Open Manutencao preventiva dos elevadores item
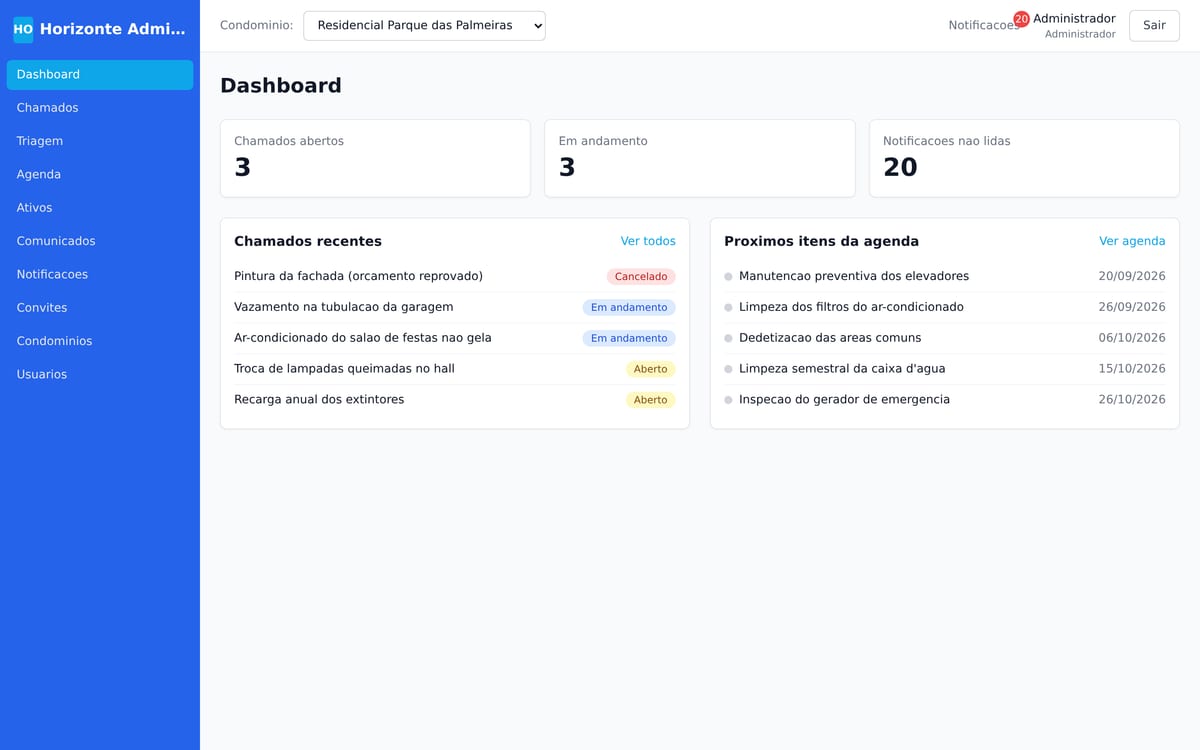The height and width of the screenshot is (750, 1200). [x=854, y=276]
